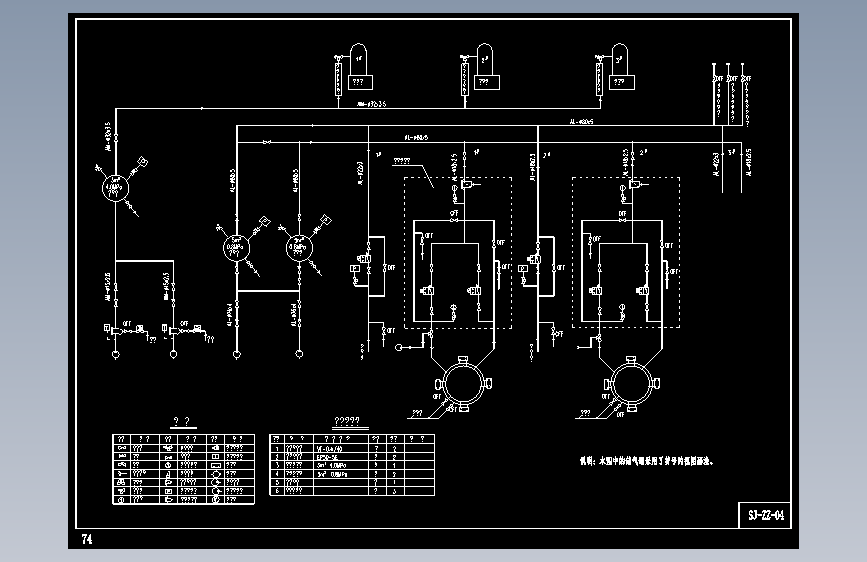867x562 pixels.
Task: Click the ??? box beneath compressor 1#
Action: click(360, 82)
